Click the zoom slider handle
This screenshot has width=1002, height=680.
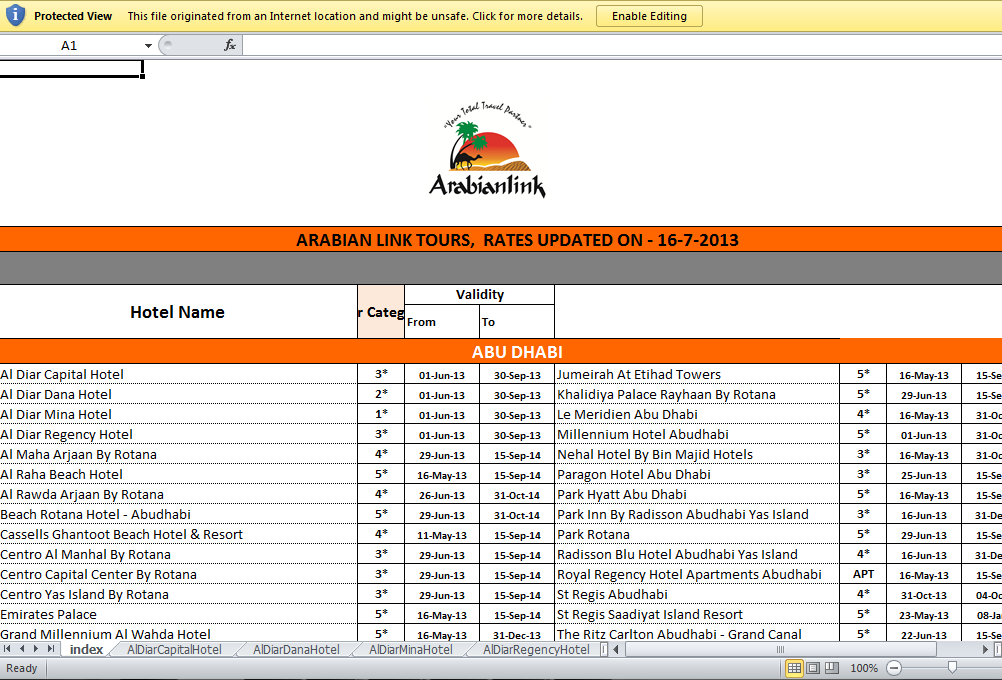tap(952, 668)
